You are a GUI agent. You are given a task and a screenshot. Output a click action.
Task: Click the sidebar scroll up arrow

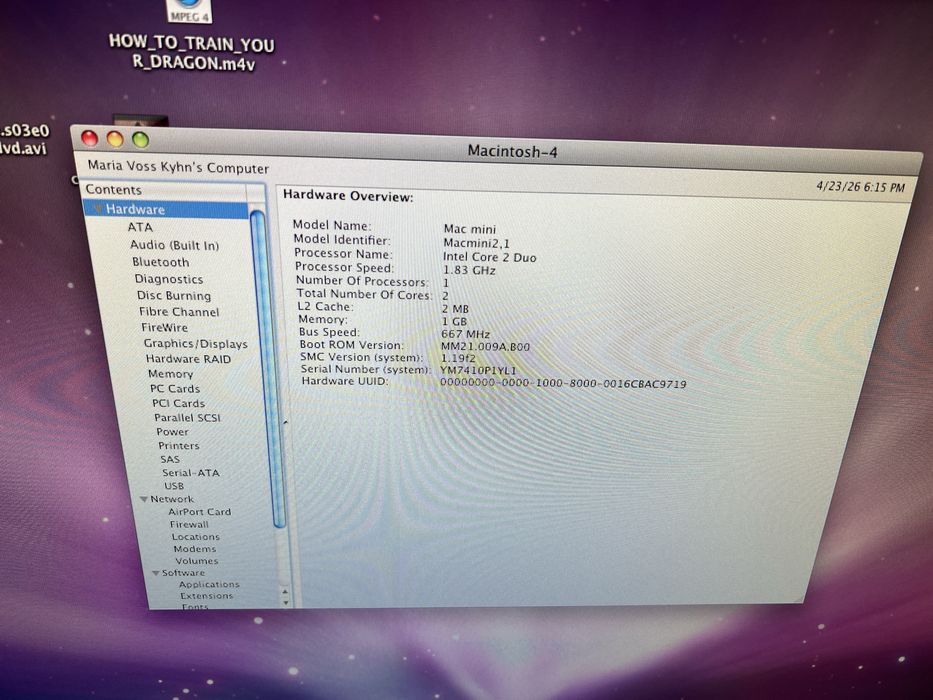point(286,592)
